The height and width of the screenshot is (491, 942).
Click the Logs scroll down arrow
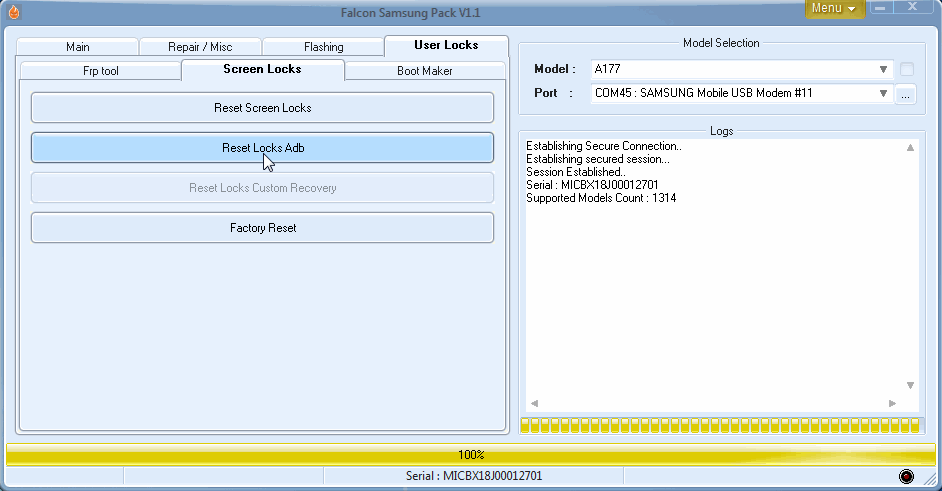[x=910, y=385]
